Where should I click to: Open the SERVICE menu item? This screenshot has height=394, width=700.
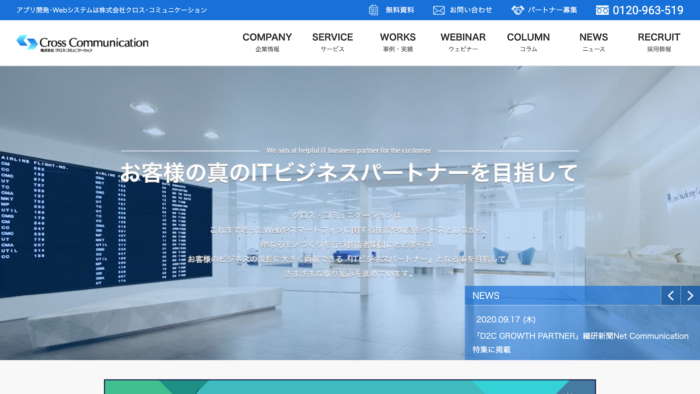point(332,43)
